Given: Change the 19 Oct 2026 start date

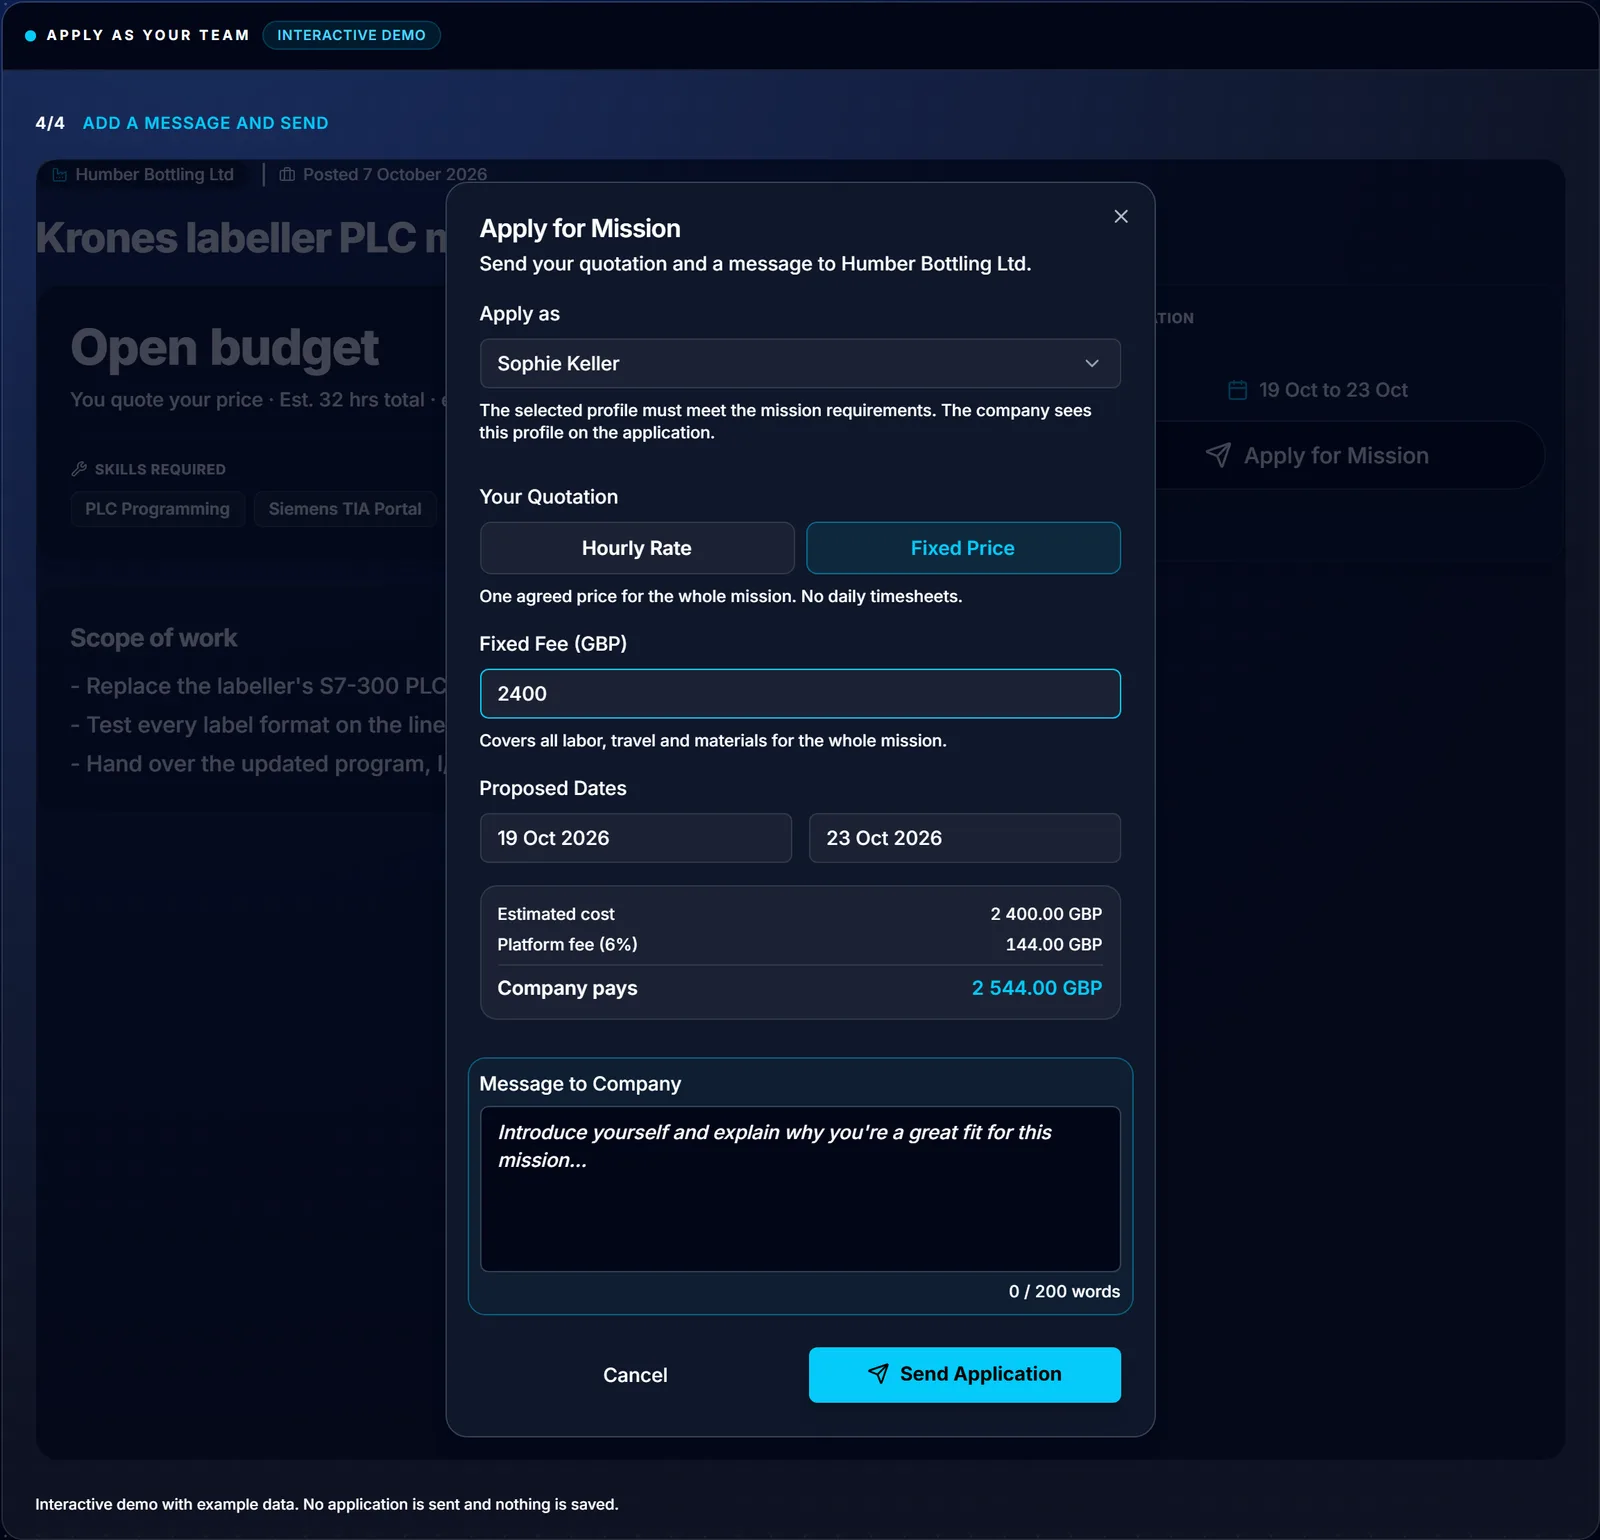Looking at the screenshot, I should pos(636,838).
